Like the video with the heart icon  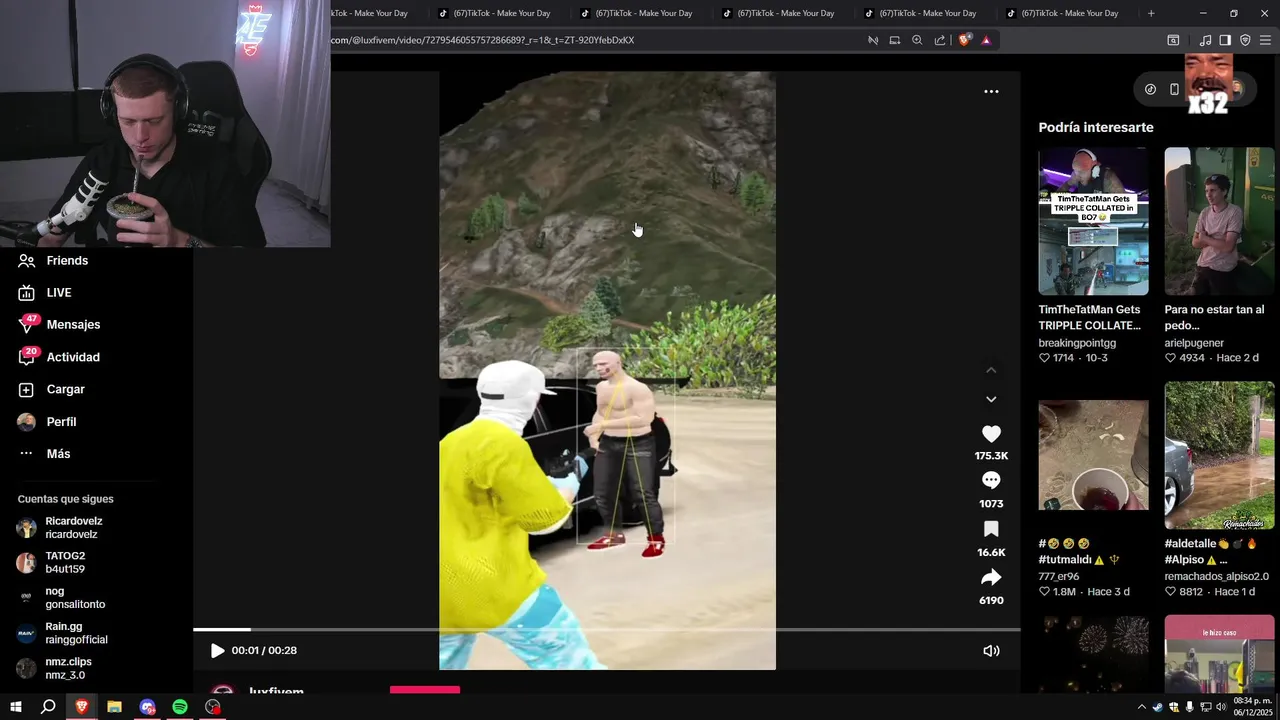pos(991,434)
